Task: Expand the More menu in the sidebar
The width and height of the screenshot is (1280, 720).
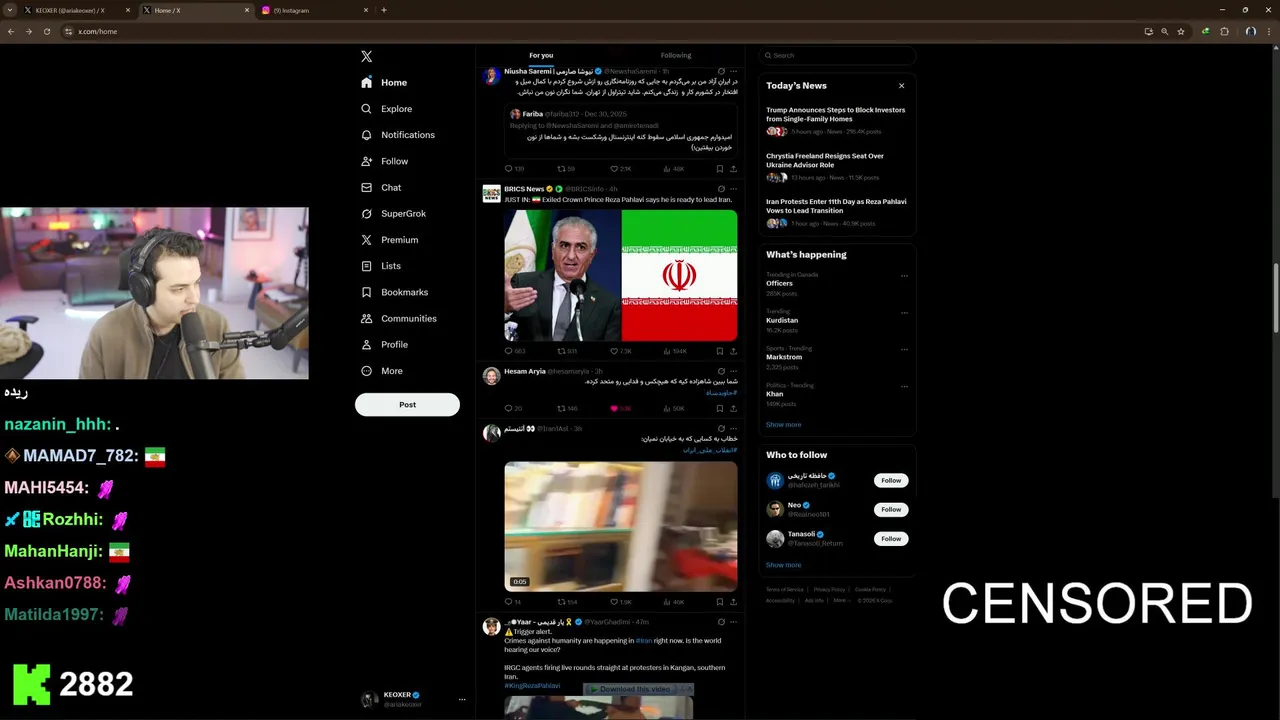Action: 381,371
